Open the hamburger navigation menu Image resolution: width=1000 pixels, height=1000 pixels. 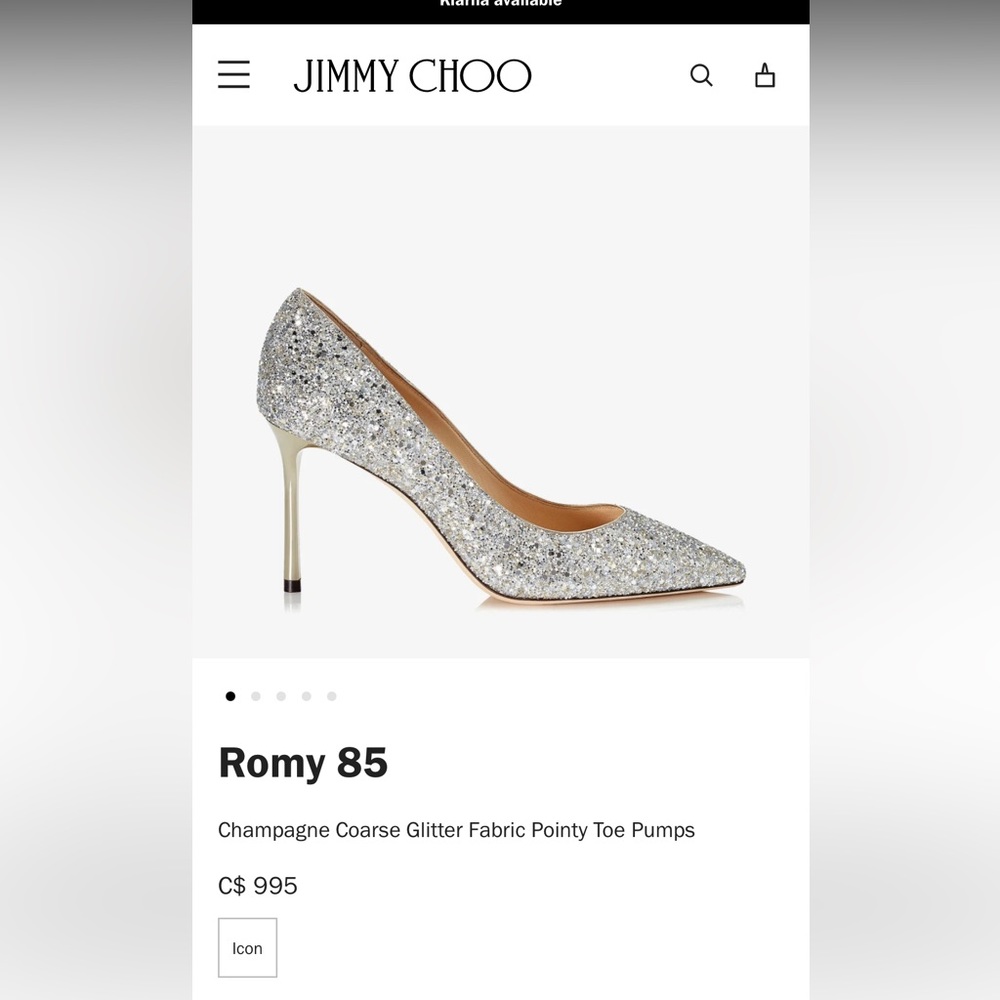point(234,75)
